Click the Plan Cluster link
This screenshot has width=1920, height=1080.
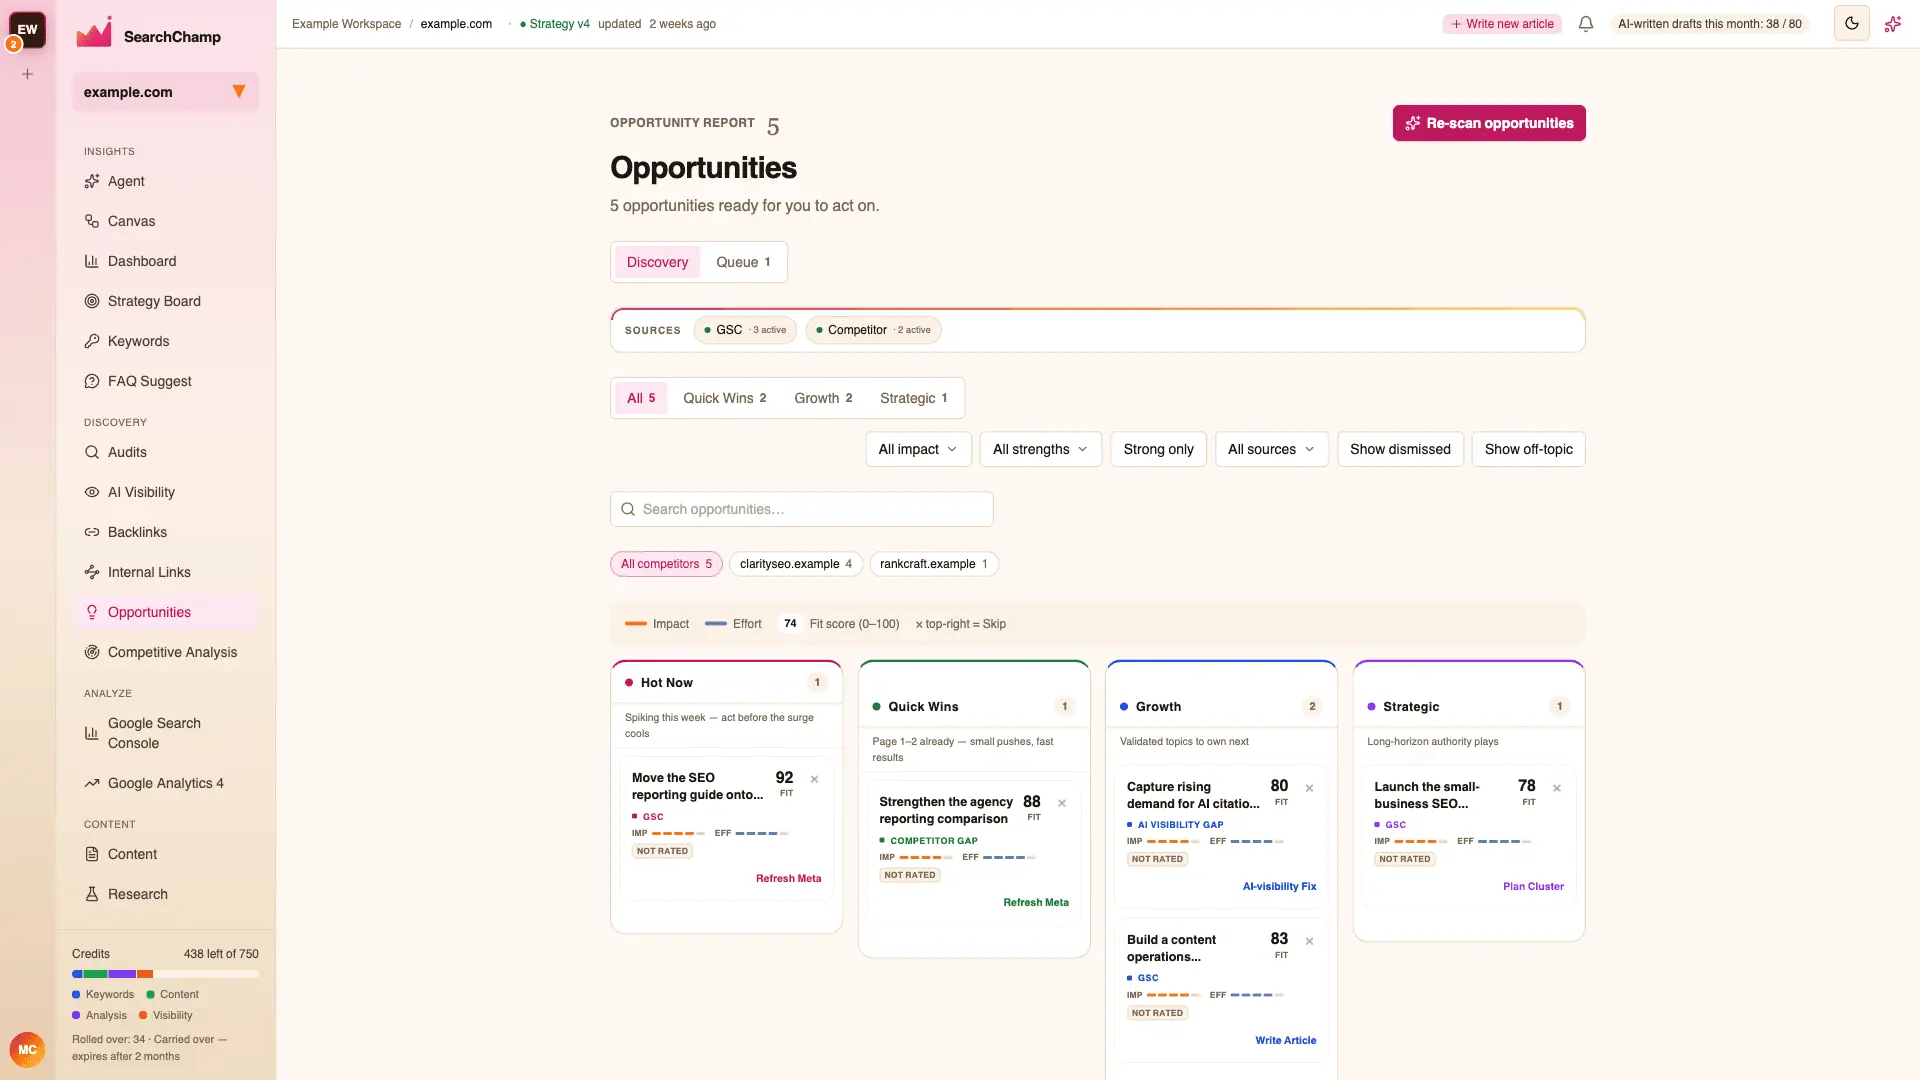pyautogui.click(x=1533, y=886)
